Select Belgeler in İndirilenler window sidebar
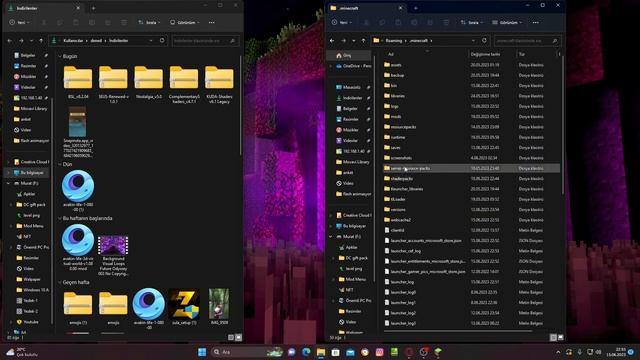 pyautogui.click(x=28, y=55)
